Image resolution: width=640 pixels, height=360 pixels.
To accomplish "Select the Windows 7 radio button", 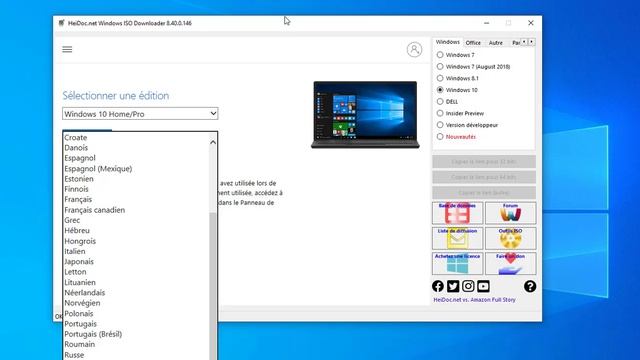I will 440,55.
